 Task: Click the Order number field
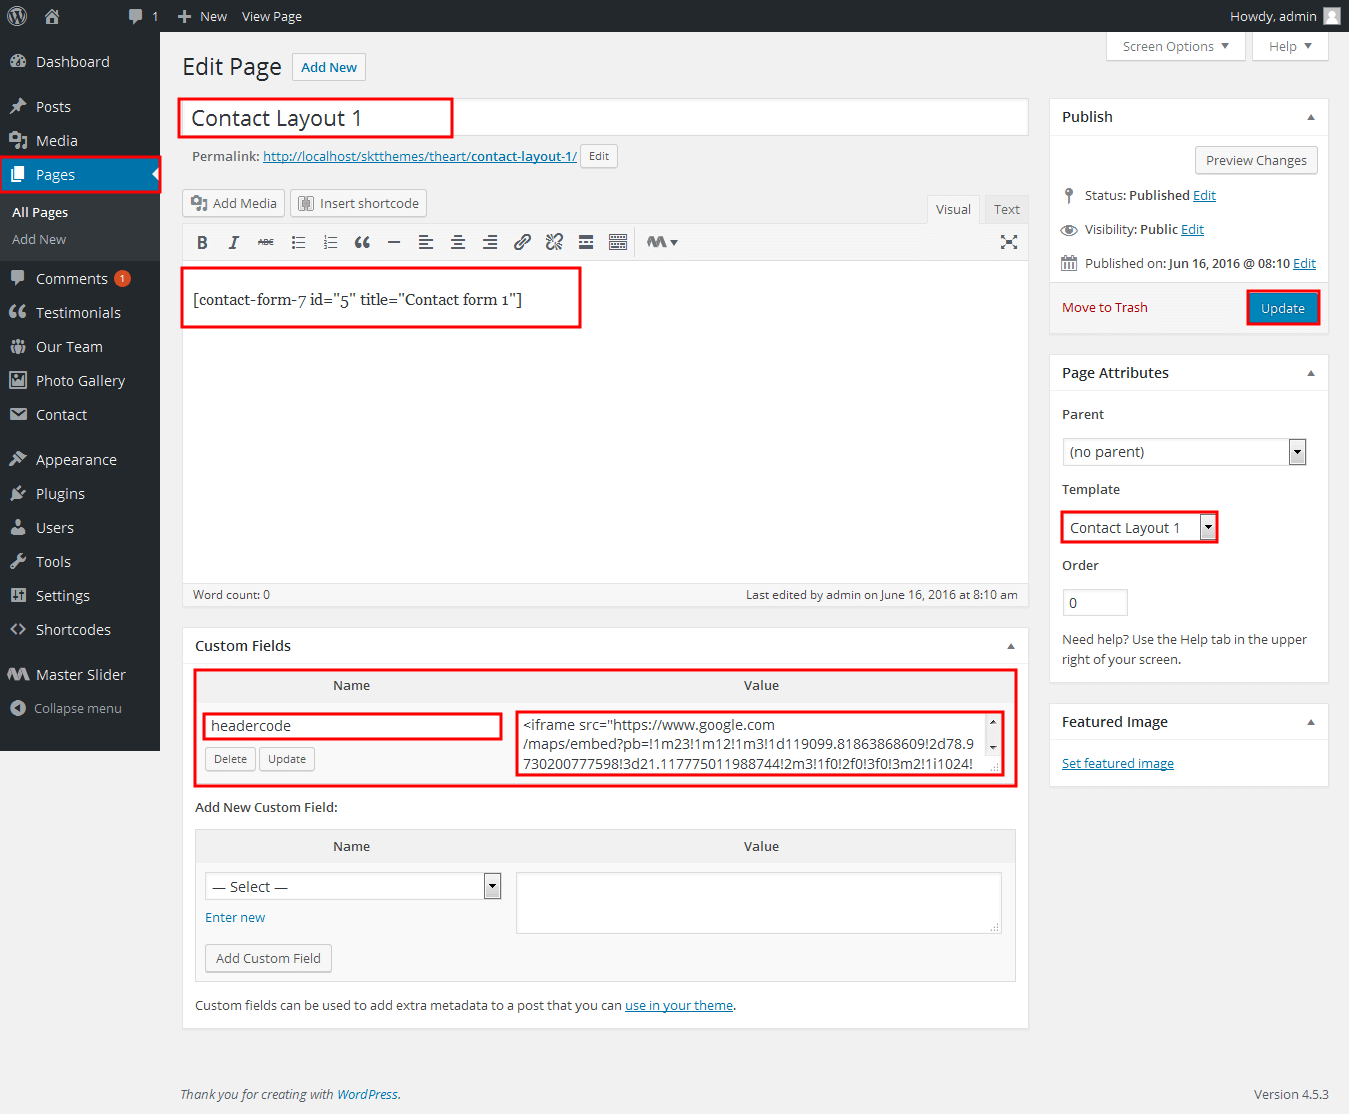(1095, 603)
